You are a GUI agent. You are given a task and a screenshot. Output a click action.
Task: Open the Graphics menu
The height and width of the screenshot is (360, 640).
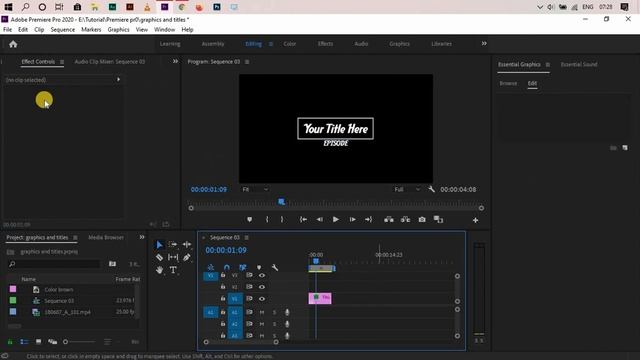point(118,29)
